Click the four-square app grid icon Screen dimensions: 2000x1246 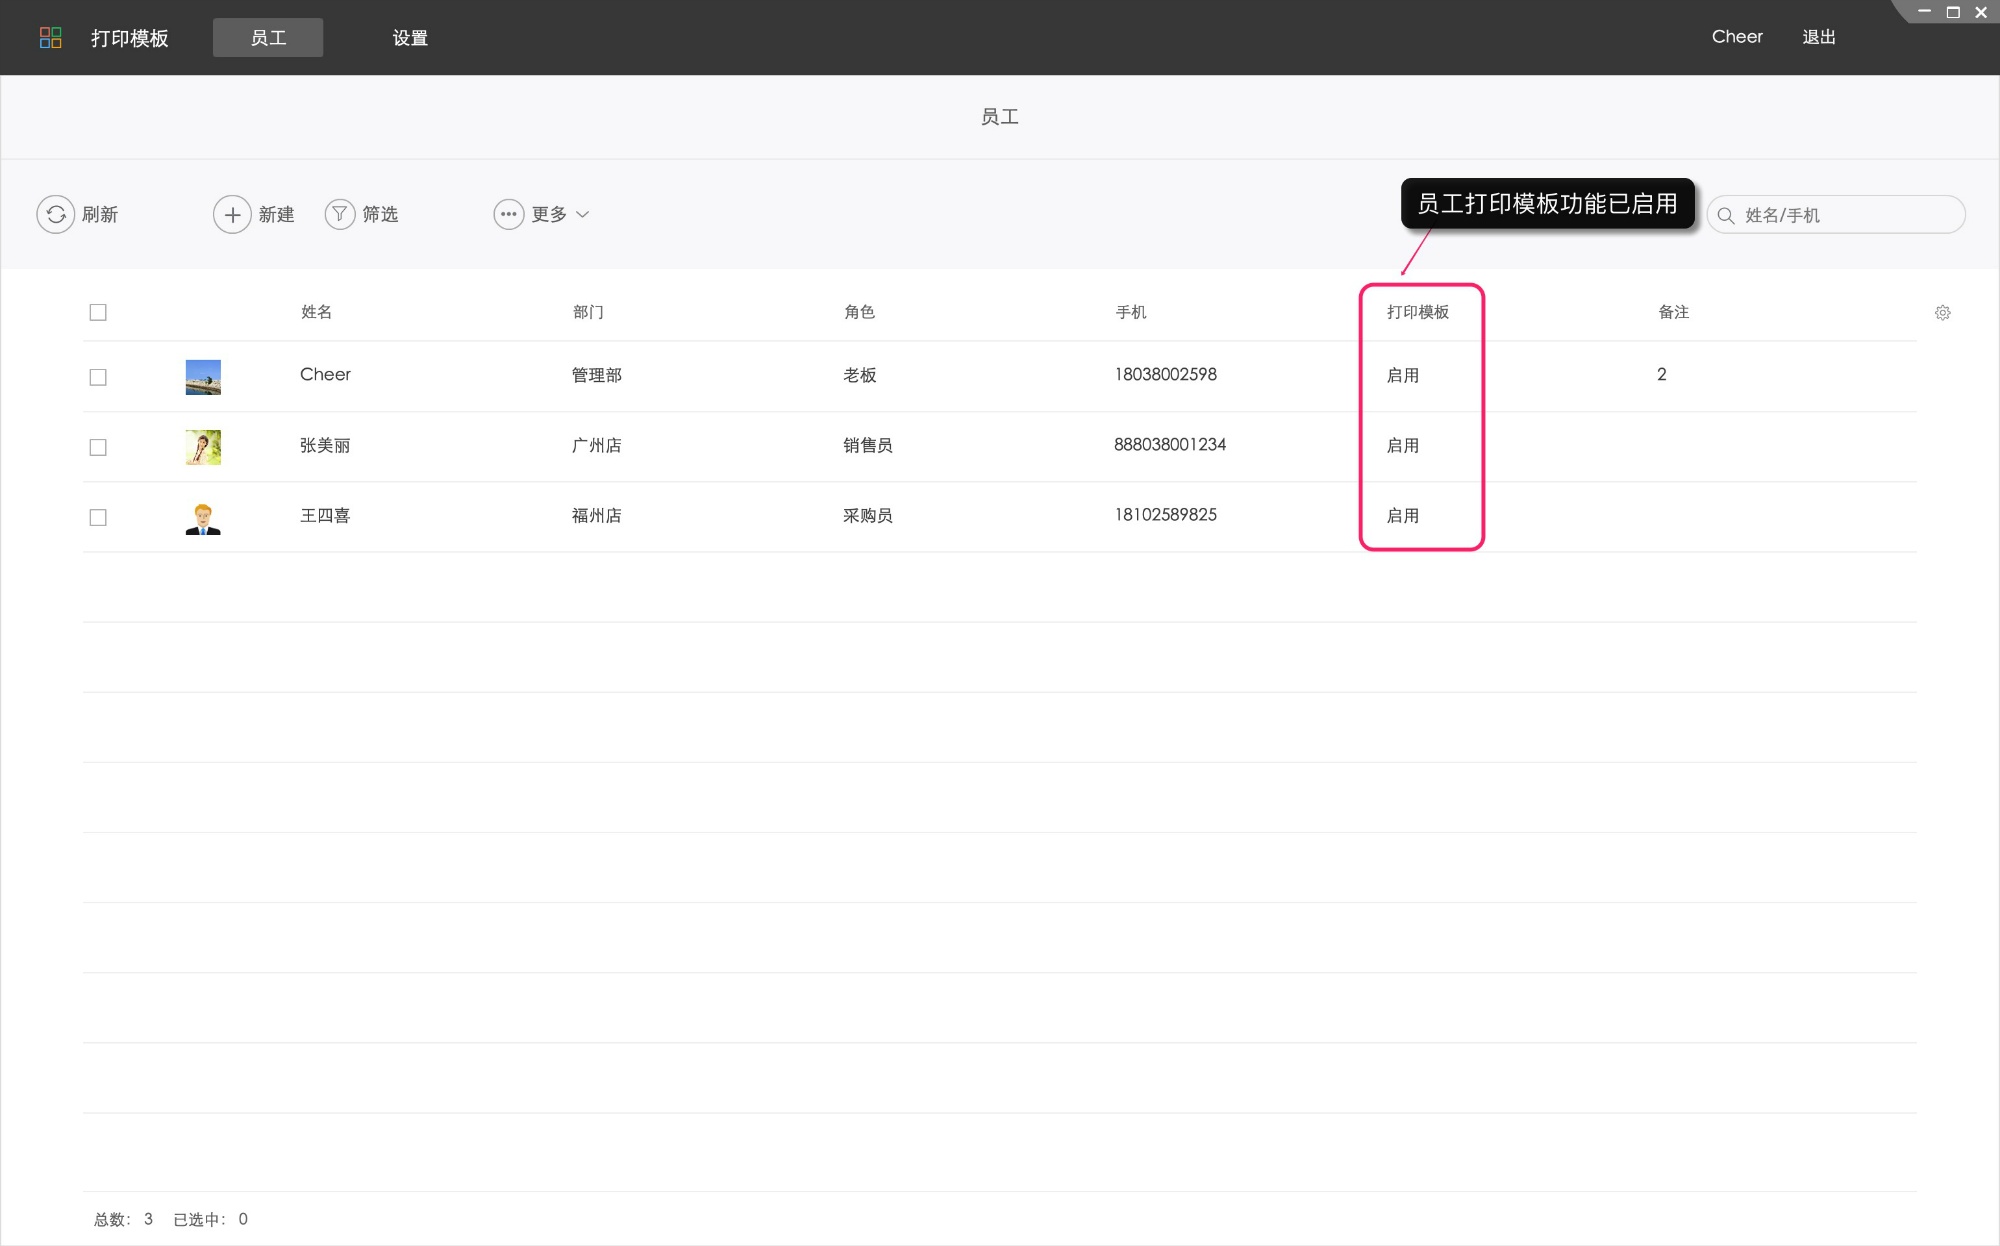click(x=50, y=38)
